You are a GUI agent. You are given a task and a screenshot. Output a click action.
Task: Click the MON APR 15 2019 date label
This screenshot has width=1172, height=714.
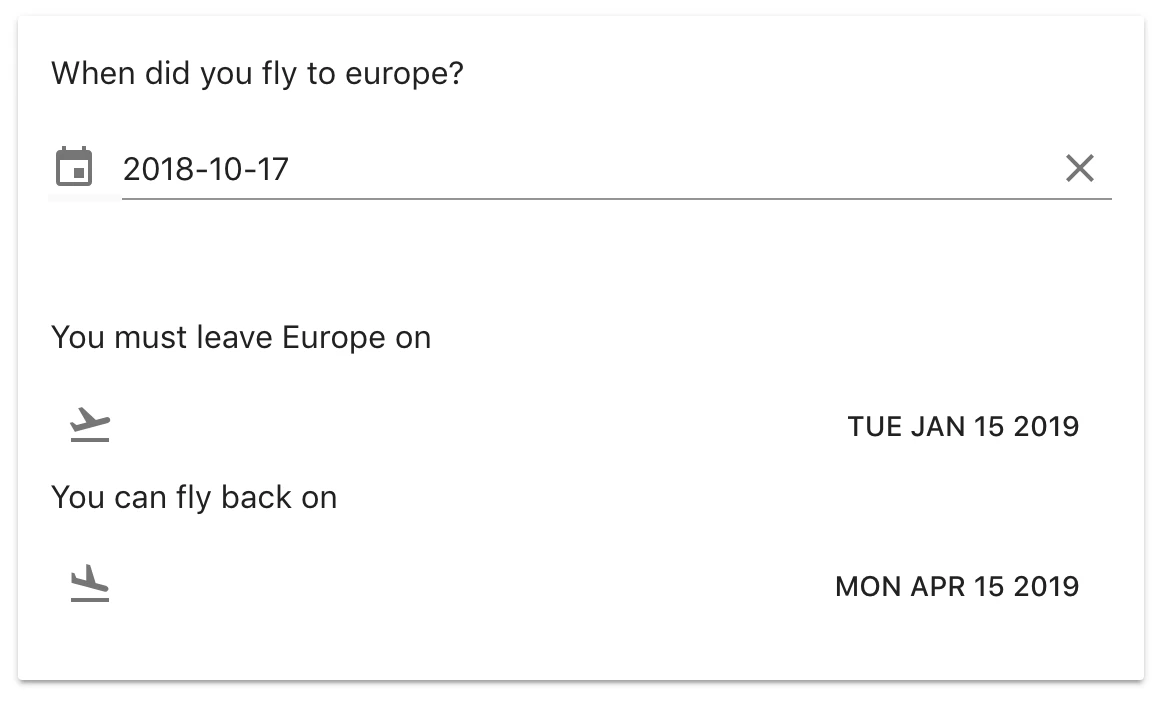point(957,586)
